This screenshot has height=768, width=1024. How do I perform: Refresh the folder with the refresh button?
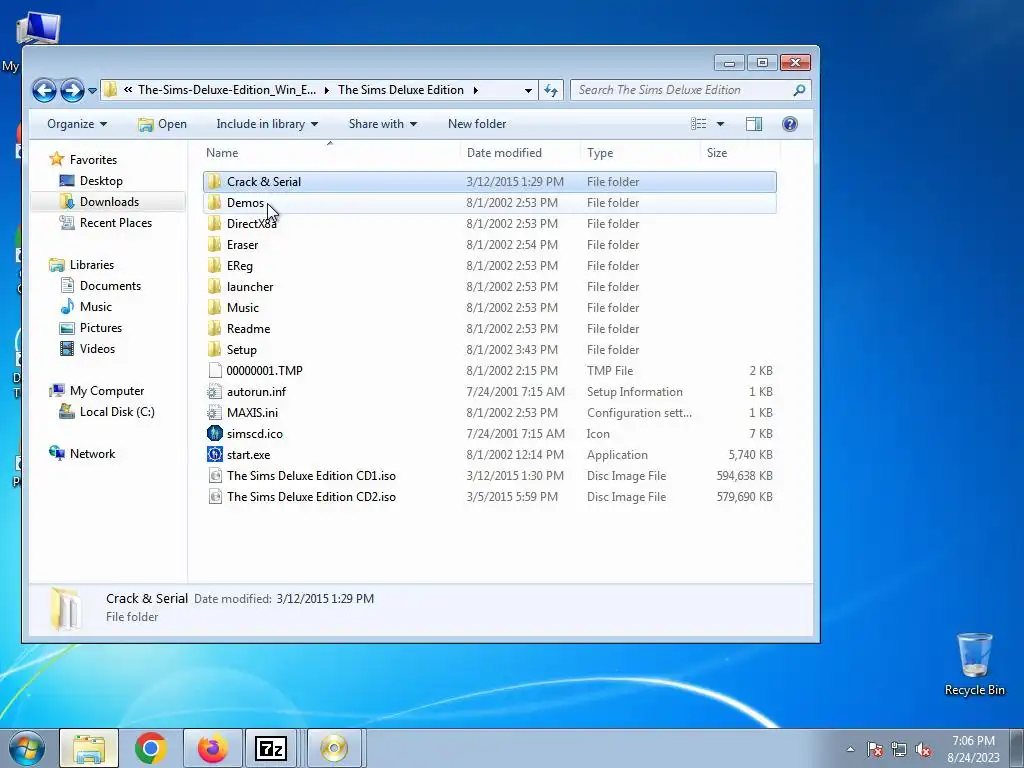[551, 90]
